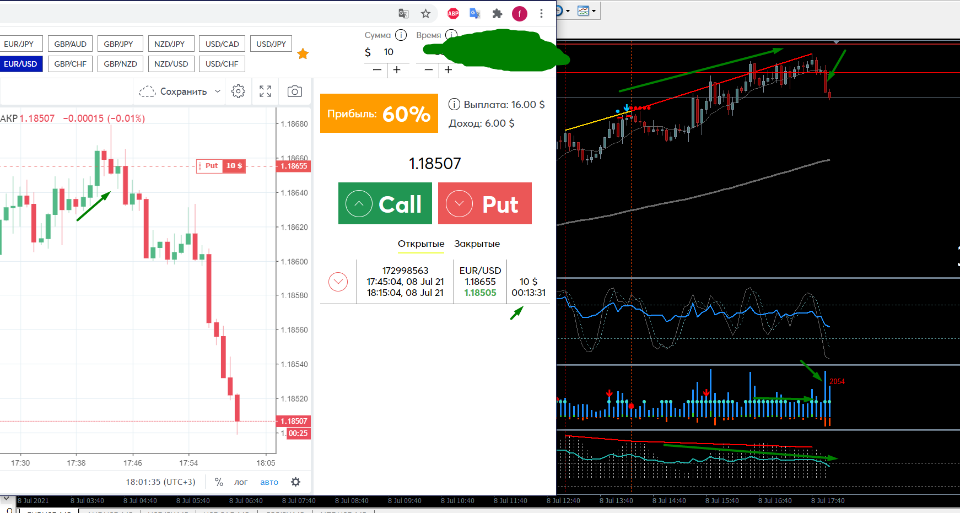Decrease the time with minus
The image size is (960, 513).
click(429, 70)
